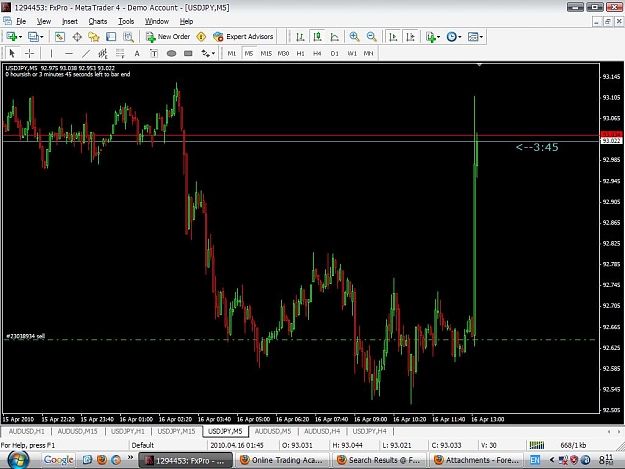Open the New Chart toolbar icon
Screen dimensions: 625x469
(11, 37)
